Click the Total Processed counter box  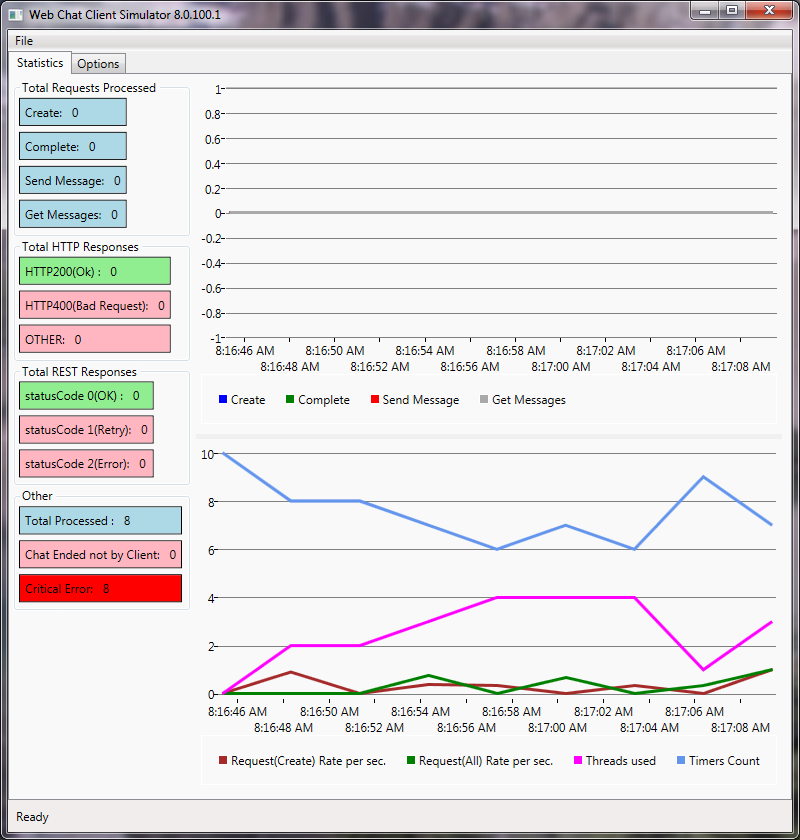pyautogui.click(x=100, y=521)
